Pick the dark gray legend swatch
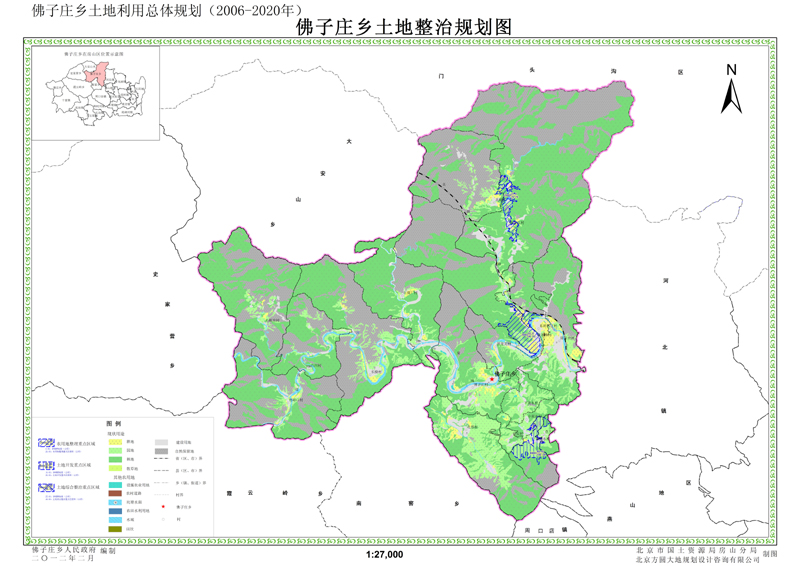800x566 pixels. (x=163, y=450)
